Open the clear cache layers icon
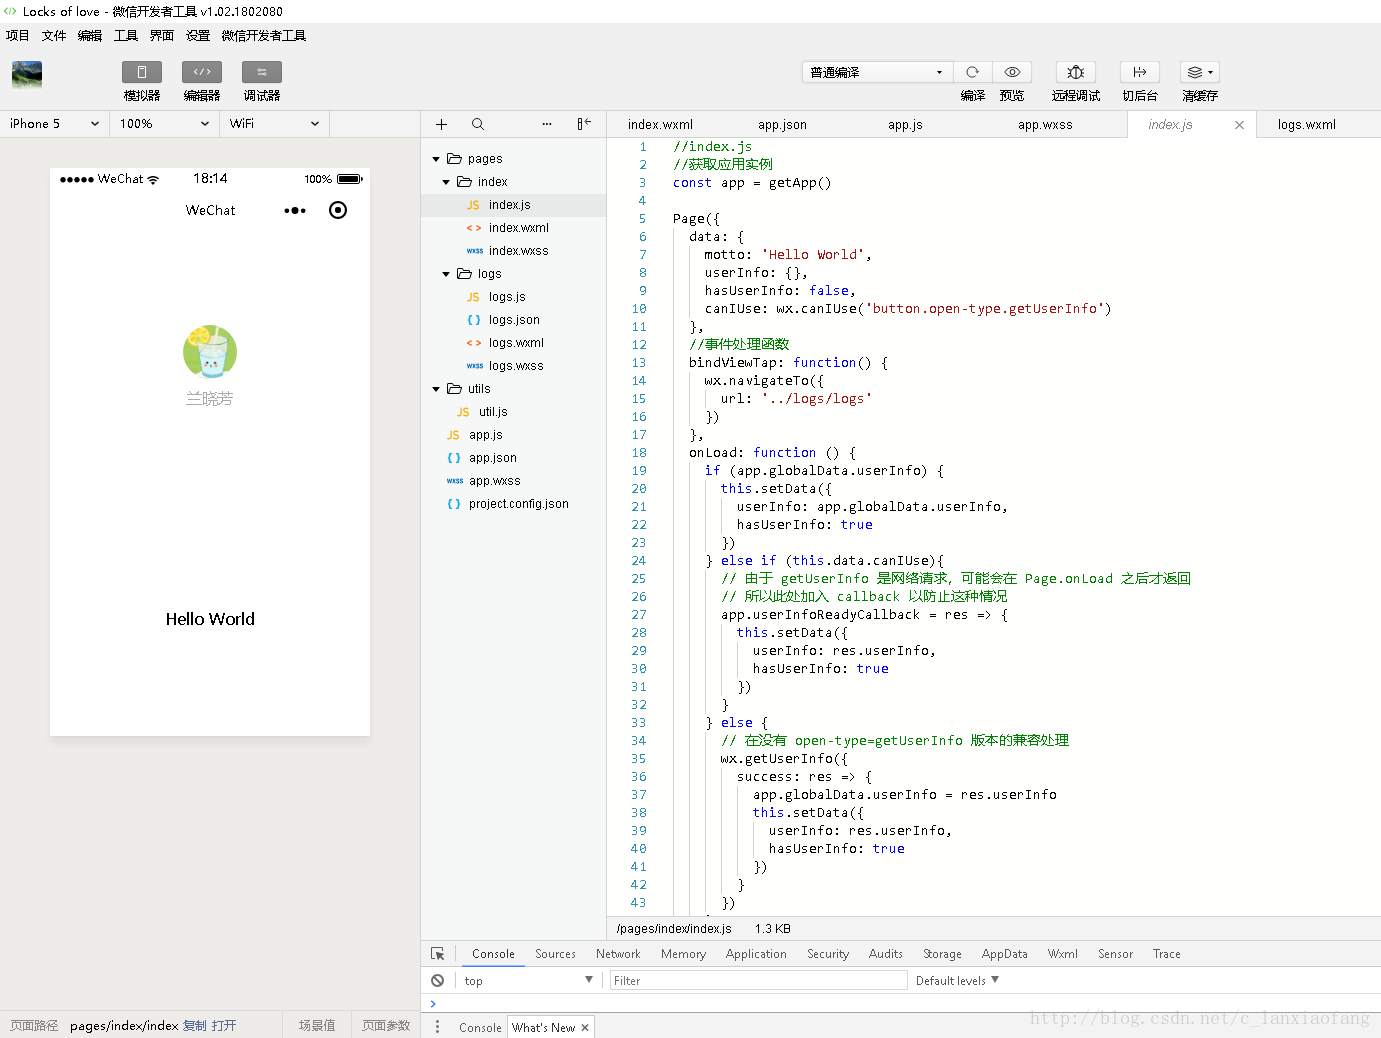Screen dimensions: 1381x1038 click(1200, 72)
